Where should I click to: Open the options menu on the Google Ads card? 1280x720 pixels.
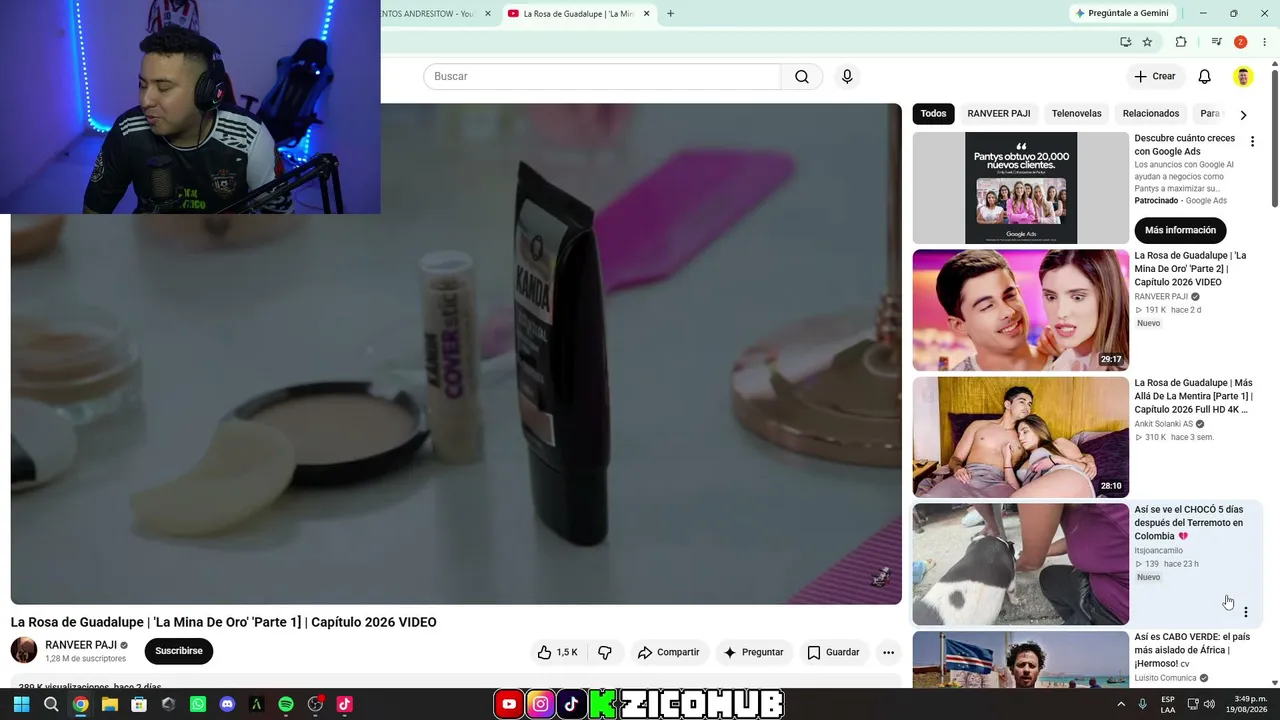click(1252, 142)
